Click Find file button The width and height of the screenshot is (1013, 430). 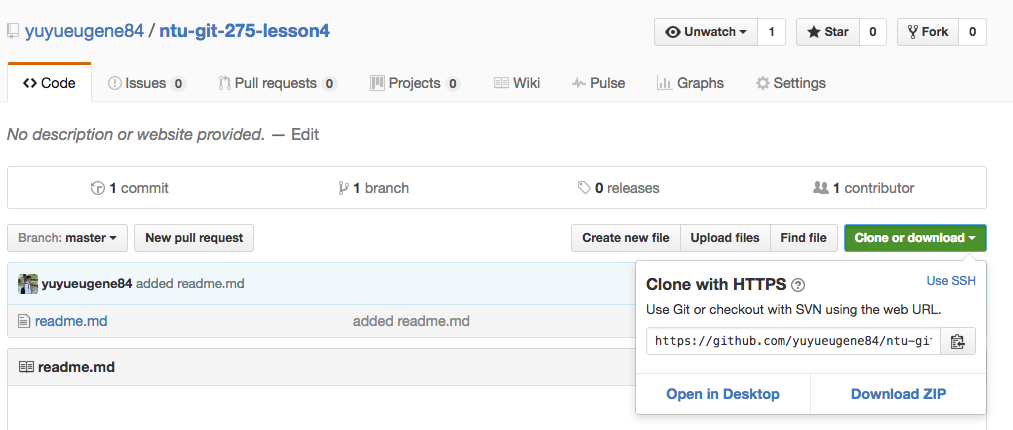pos(803,238)
